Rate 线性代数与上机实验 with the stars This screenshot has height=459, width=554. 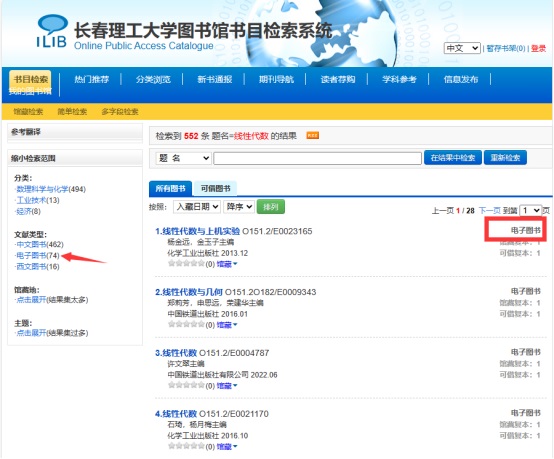pyautogui.click(x=186, y=263)
